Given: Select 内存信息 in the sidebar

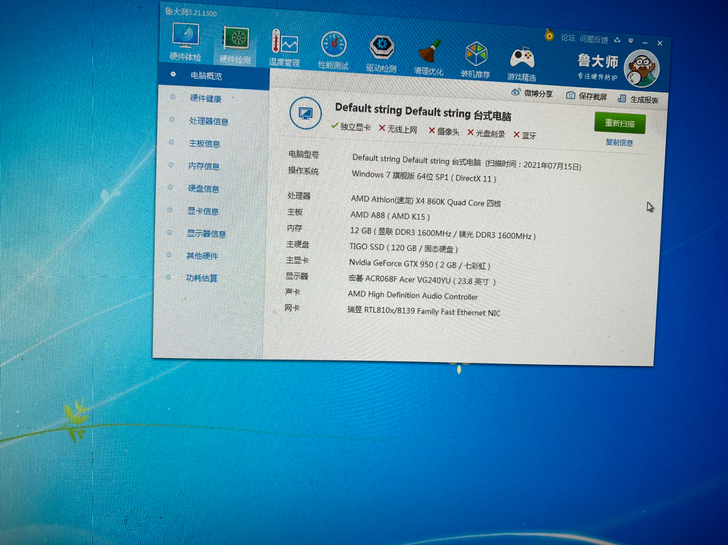Looking at the screenshot, I should [204, 166].
